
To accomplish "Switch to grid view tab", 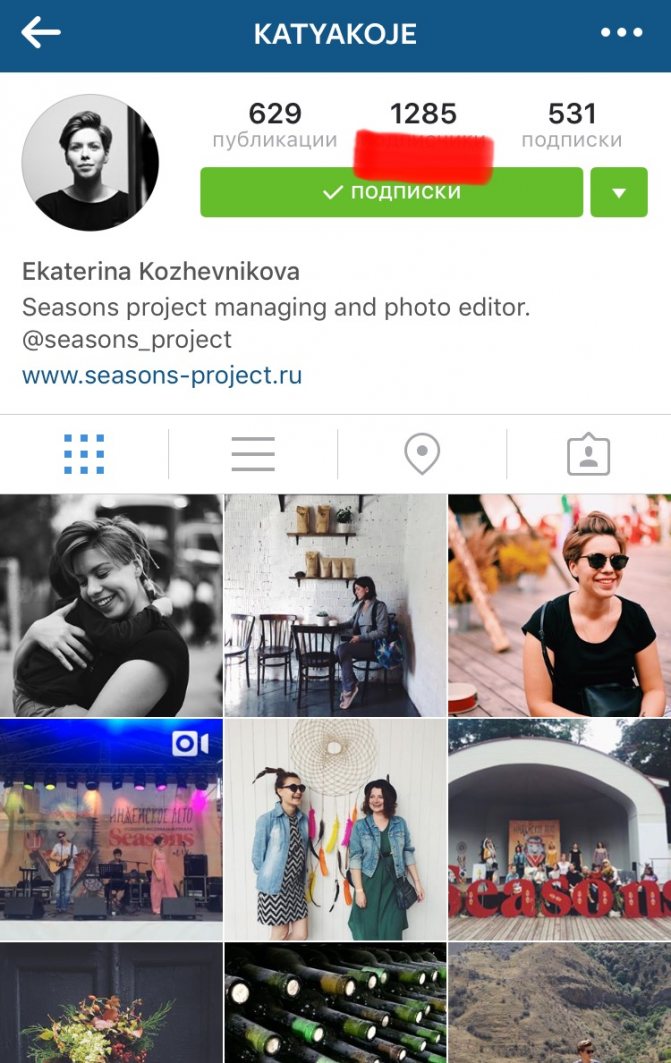I will pos(84,454).
